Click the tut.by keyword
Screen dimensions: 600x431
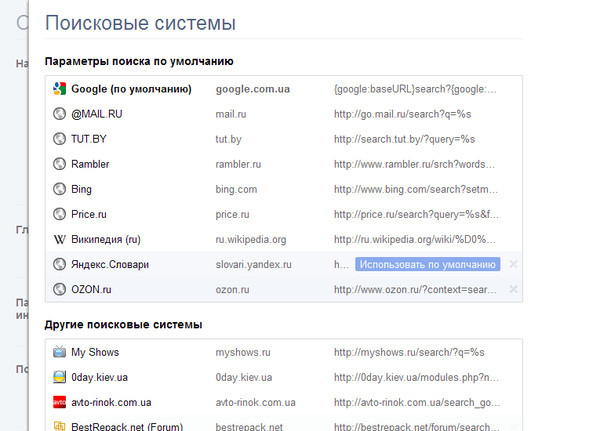(228, 139)
